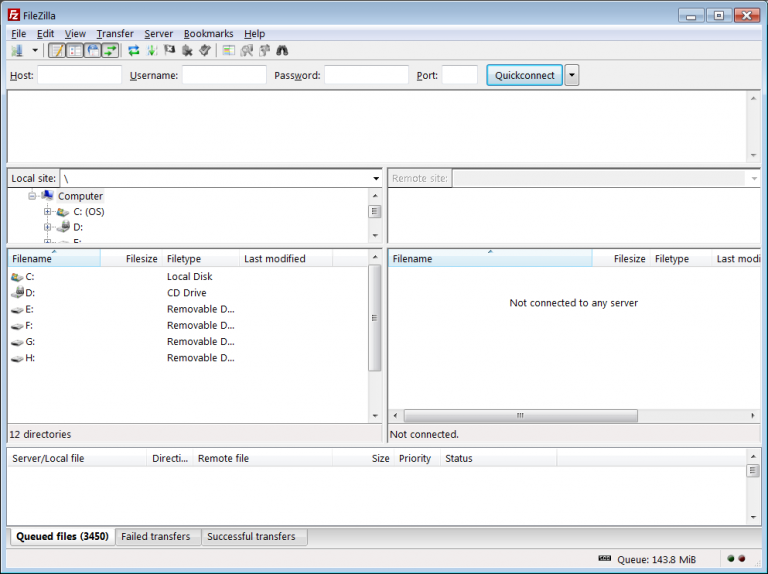The height and width of the screenshot is (574, 768).
Task: Sort local list by Filename column
Action: 54,258
